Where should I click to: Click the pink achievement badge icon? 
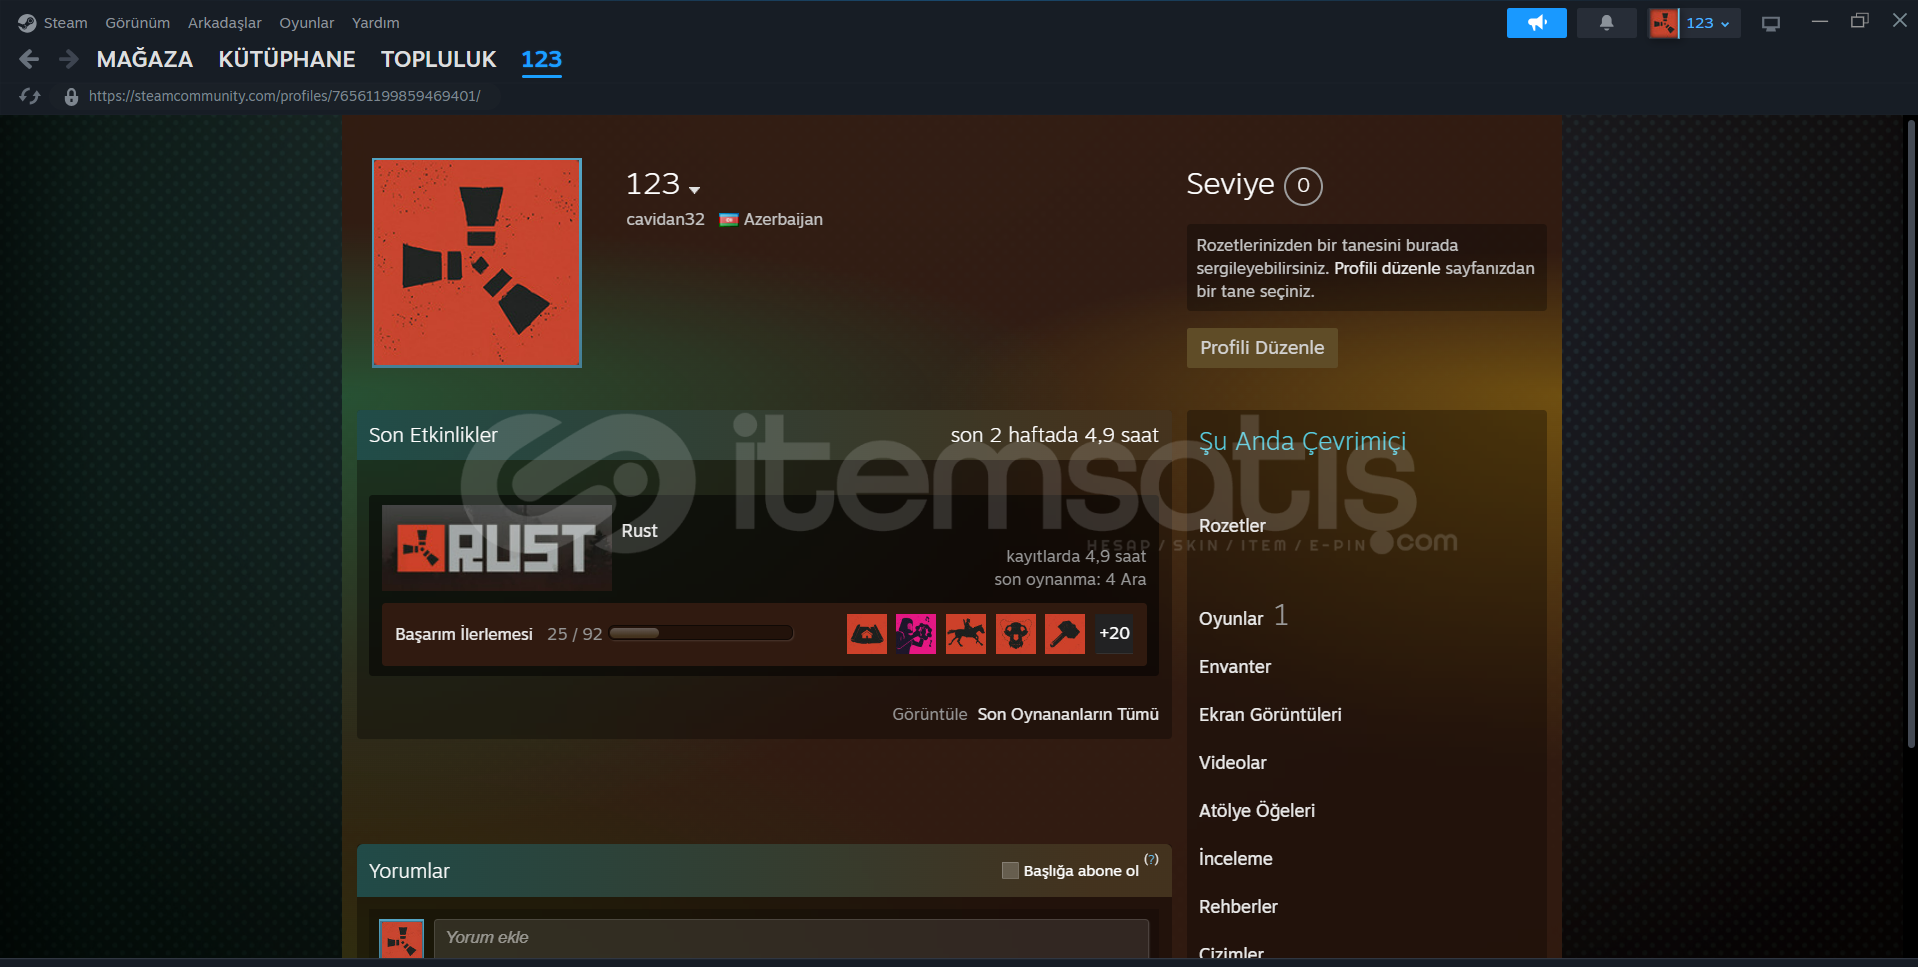(915, 634)
